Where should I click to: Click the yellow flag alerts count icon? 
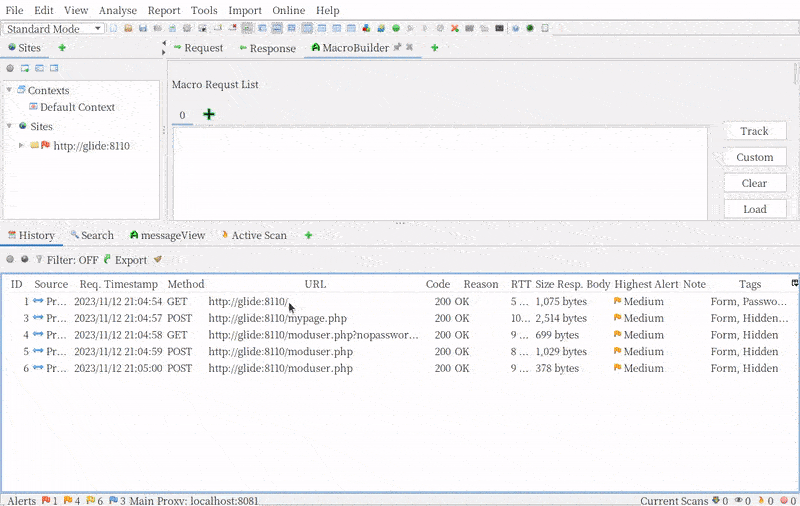click(x=90, y=500)
